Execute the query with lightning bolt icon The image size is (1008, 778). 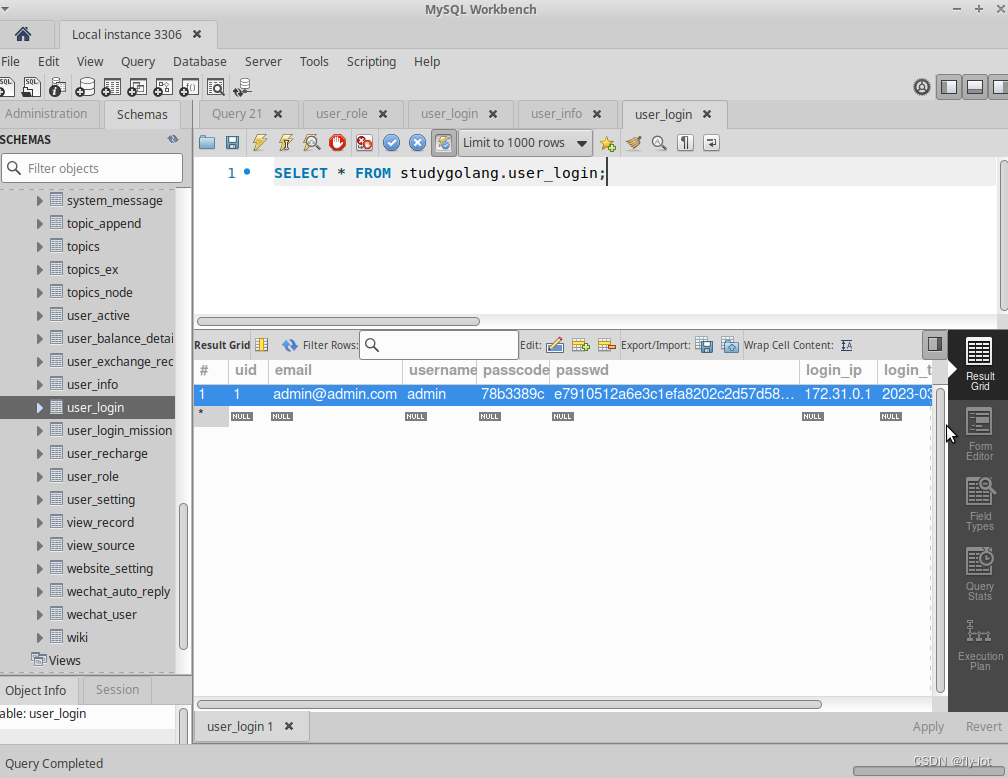(x=259, y=142)
